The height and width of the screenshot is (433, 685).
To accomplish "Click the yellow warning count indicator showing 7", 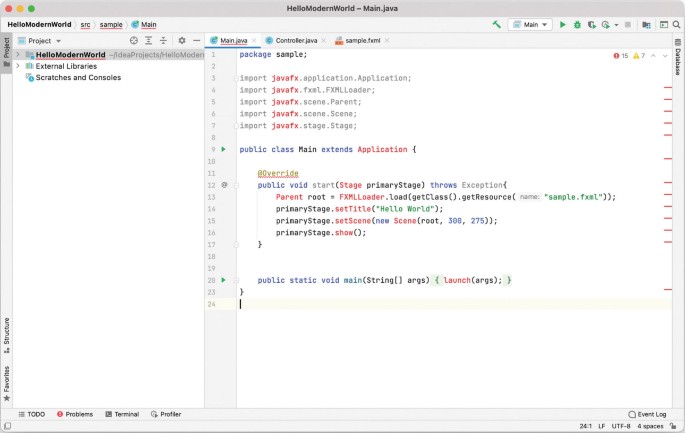I will click(x=639, y=55).
